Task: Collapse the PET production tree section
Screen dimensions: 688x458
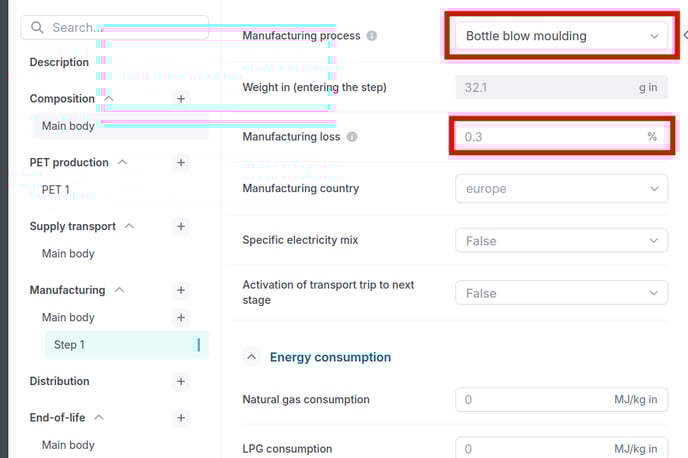Action: 123,162
